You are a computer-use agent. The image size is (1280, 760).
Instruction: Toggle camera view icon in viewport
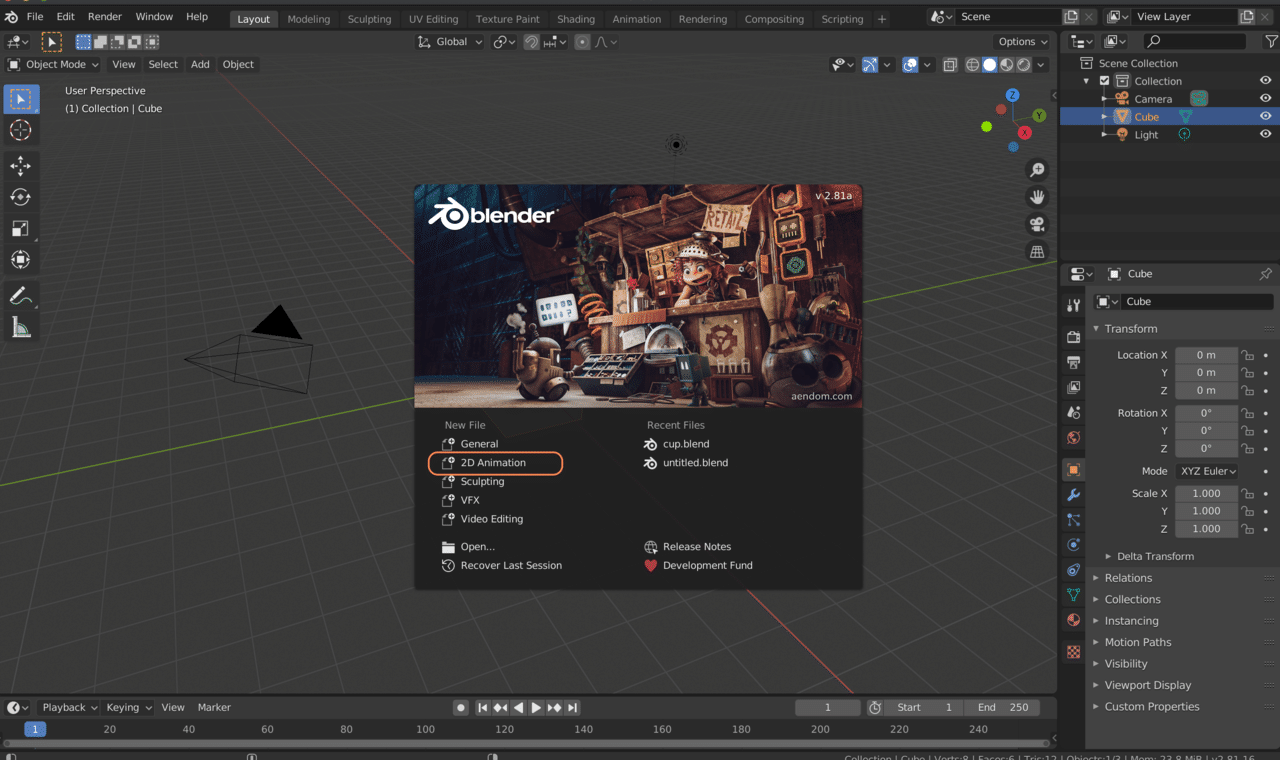pyautogui.click(x=1038, y=224)
